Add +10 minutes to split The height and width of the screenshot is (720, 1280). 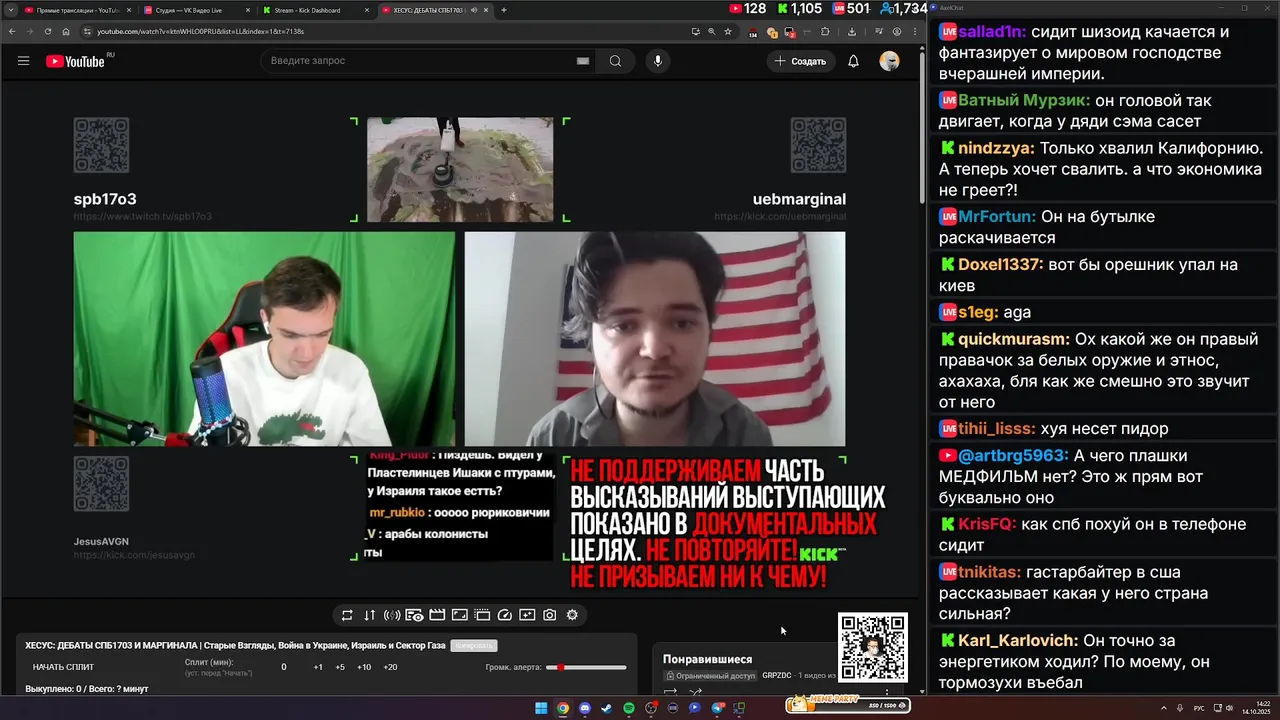[x=364, y=667]
